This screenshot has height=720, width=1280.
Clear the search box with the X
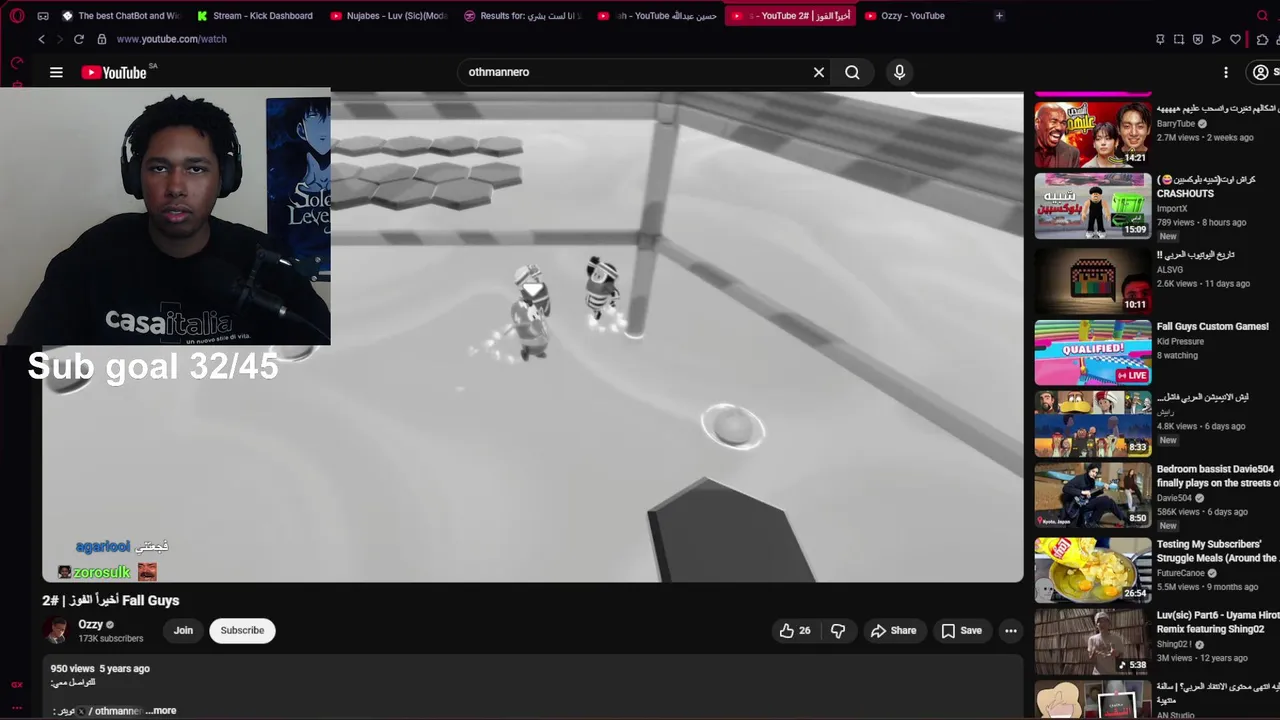(819, 72)
